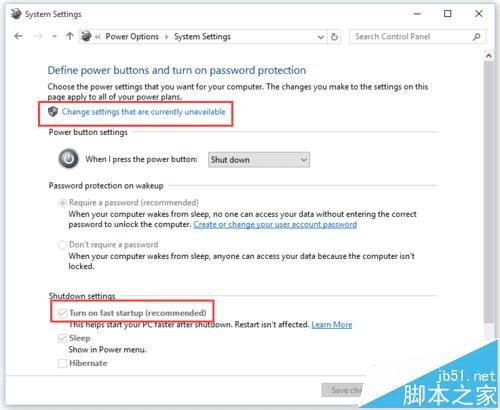500x410 pixels.
Task: Click Change settings that are currently unavailable
Action: point(144,112)
